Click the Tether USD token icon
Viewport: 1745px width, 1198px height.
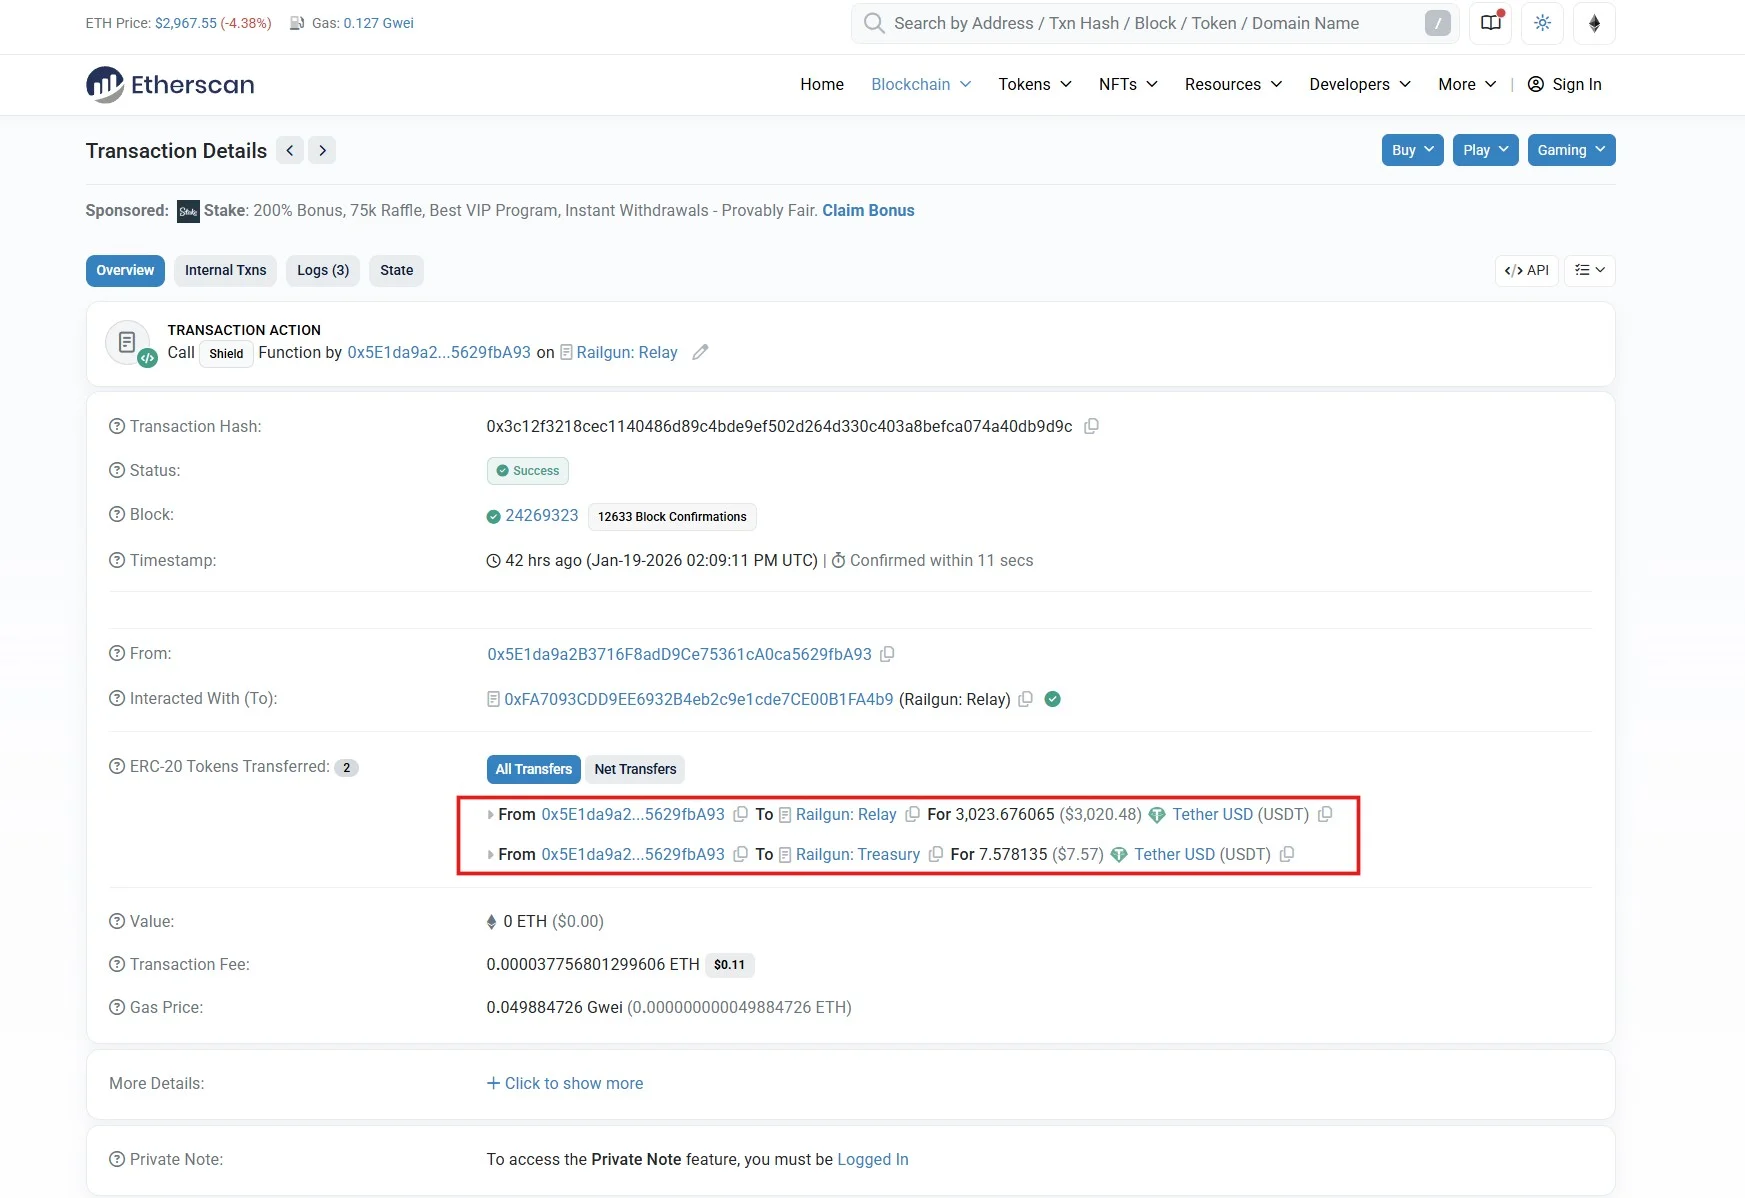tap(1157, 815)
